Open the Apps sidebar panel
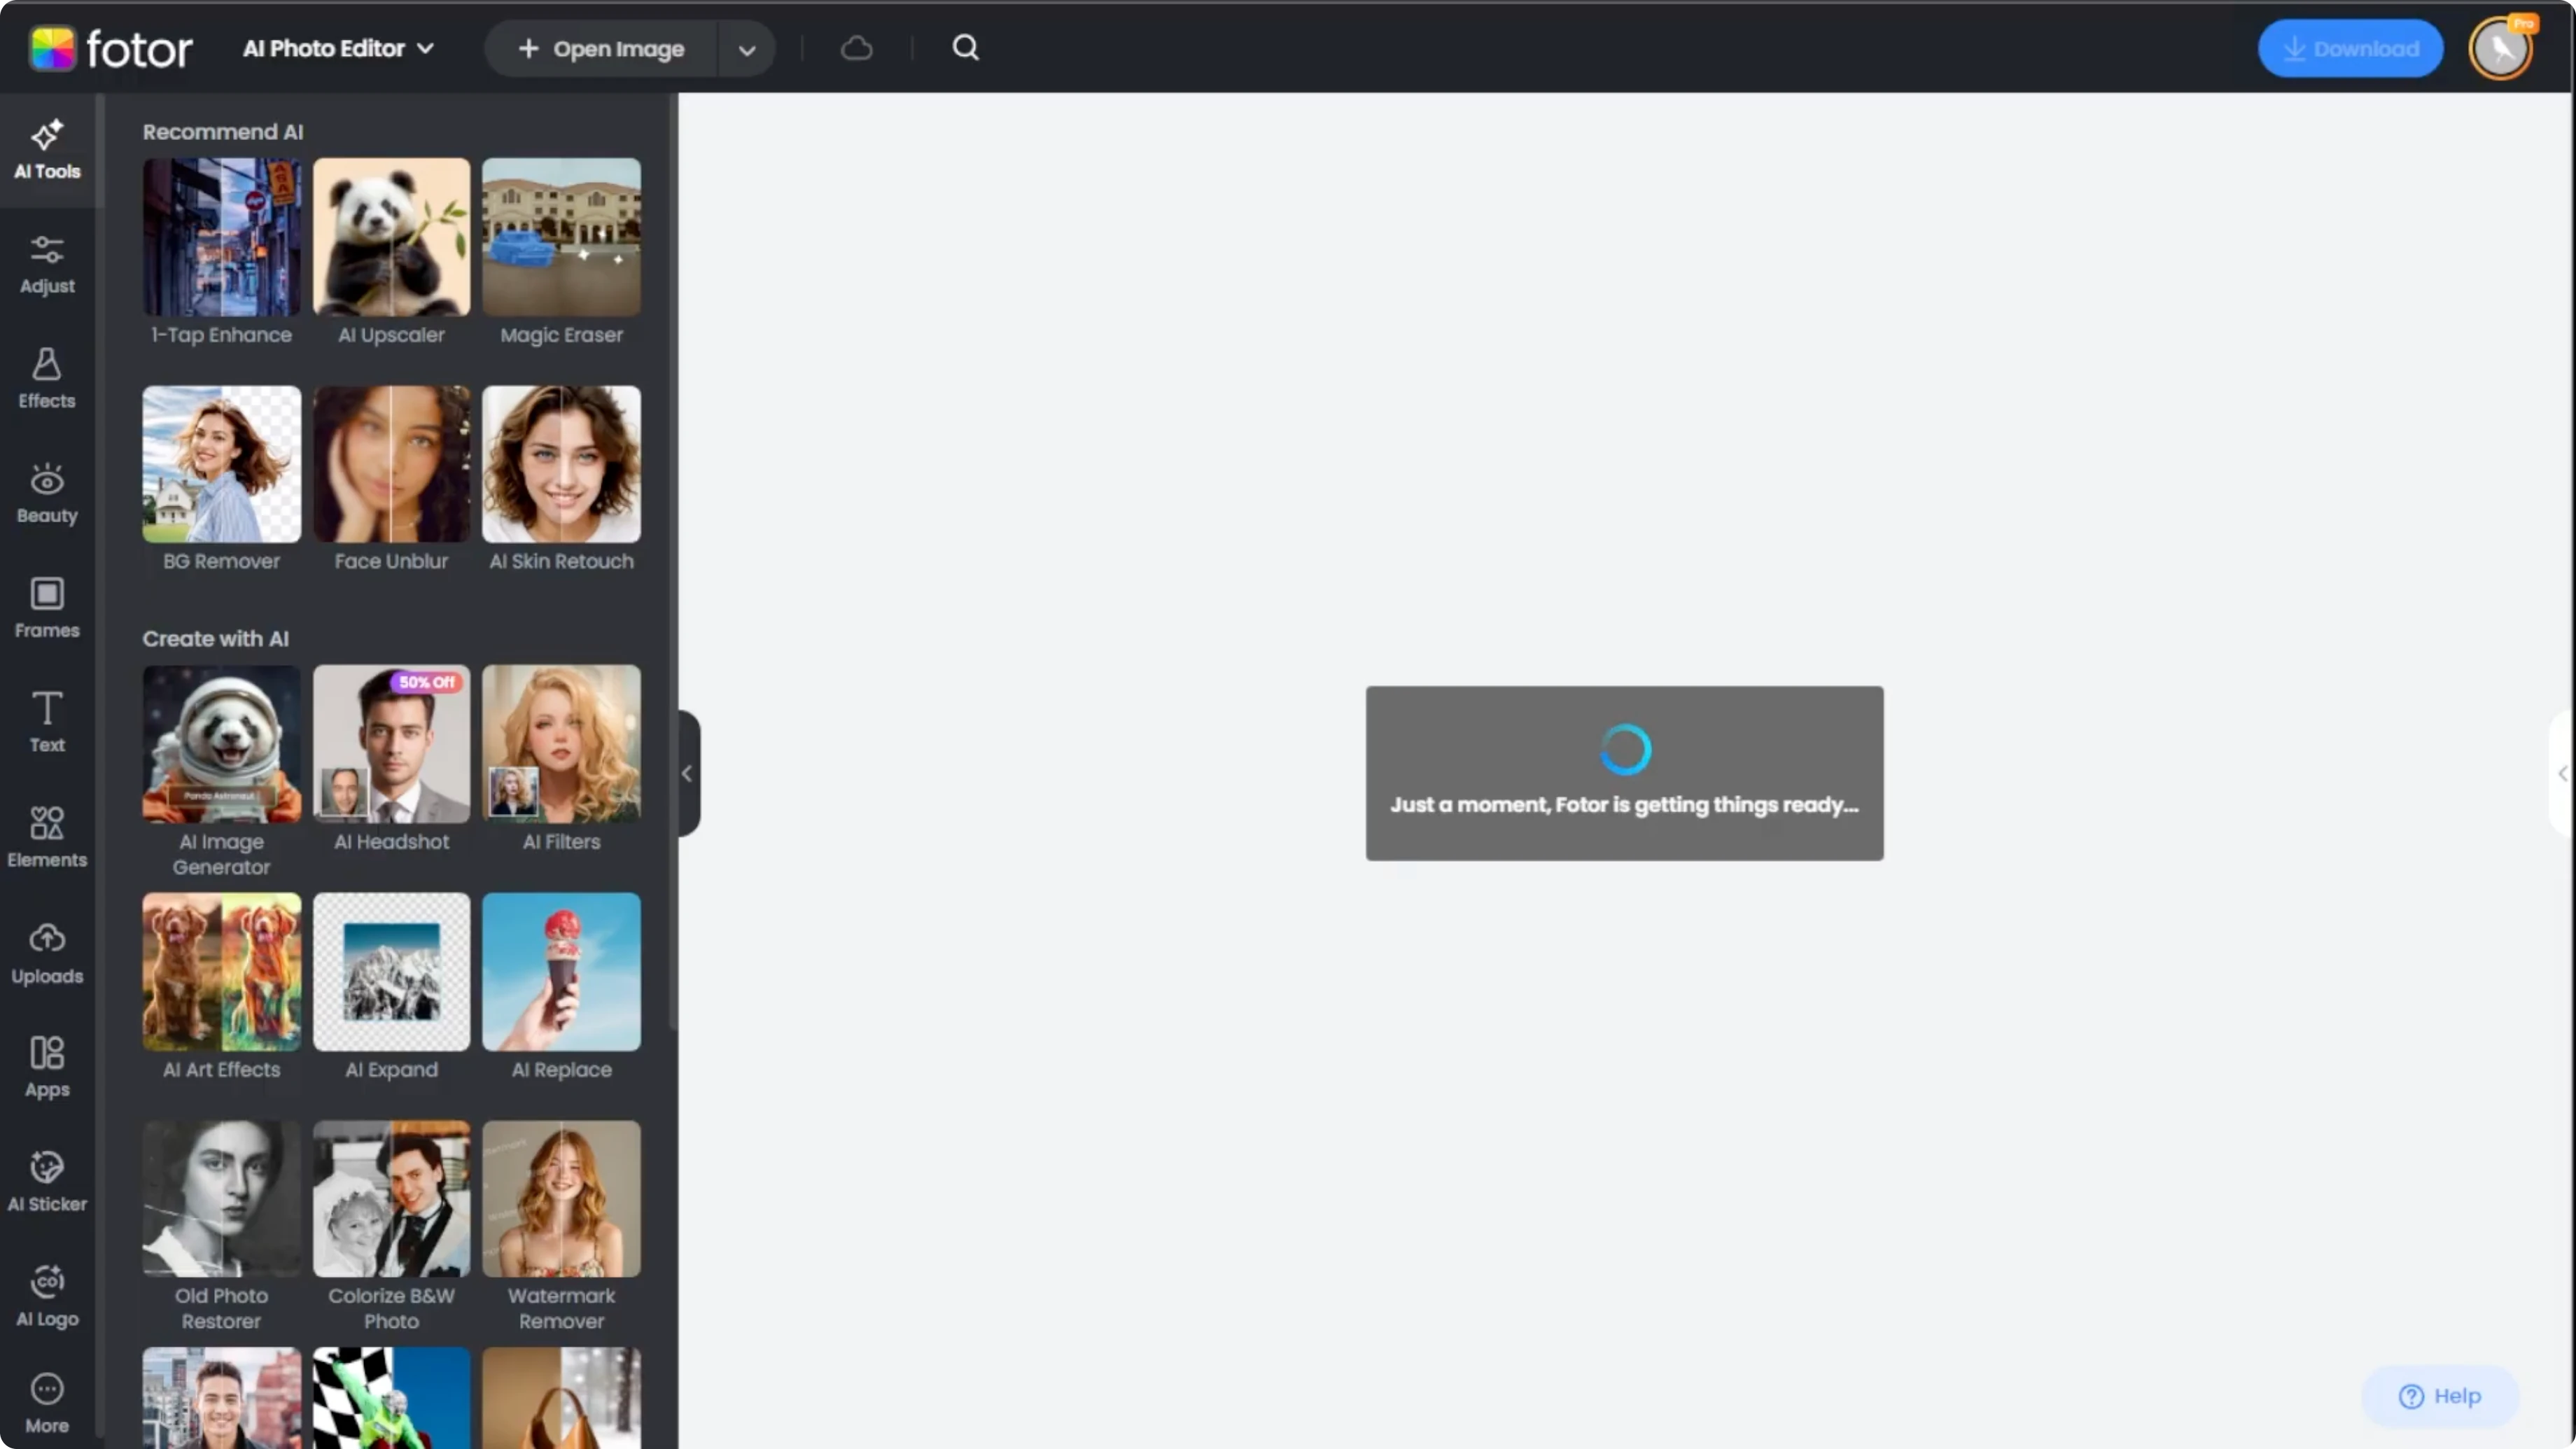The height and width of the screenshot is (1449, 2576). pos(47,1068)
